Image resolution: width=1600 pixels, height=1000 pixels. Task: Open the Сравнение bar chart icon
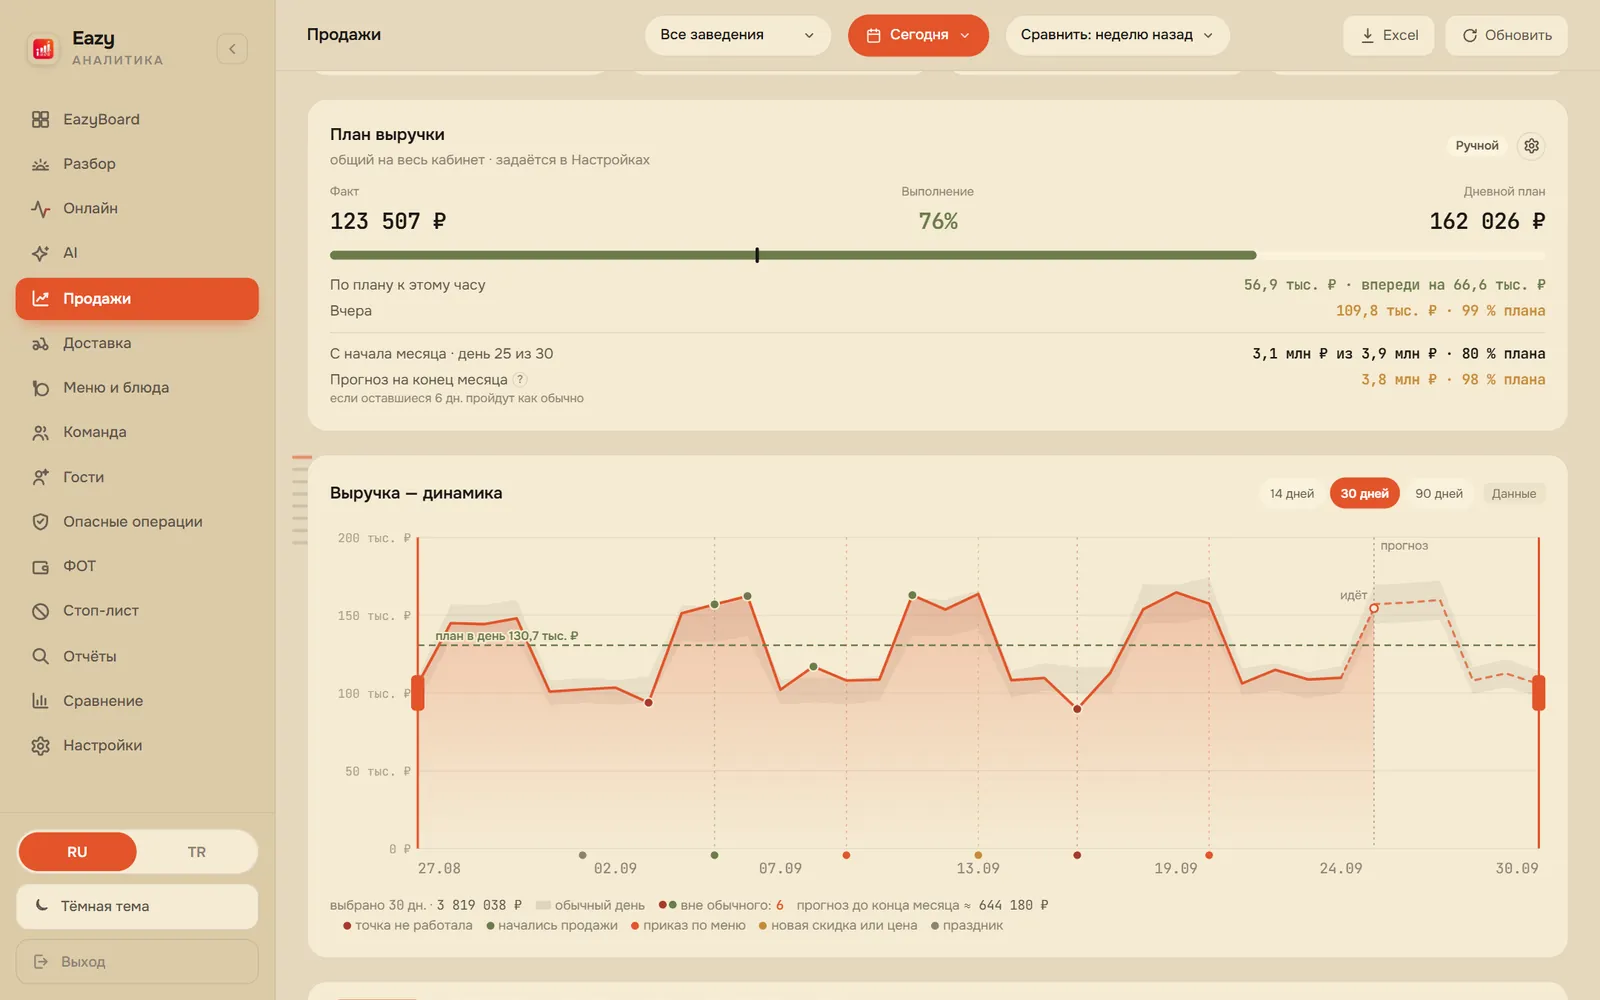click(40, 701)
